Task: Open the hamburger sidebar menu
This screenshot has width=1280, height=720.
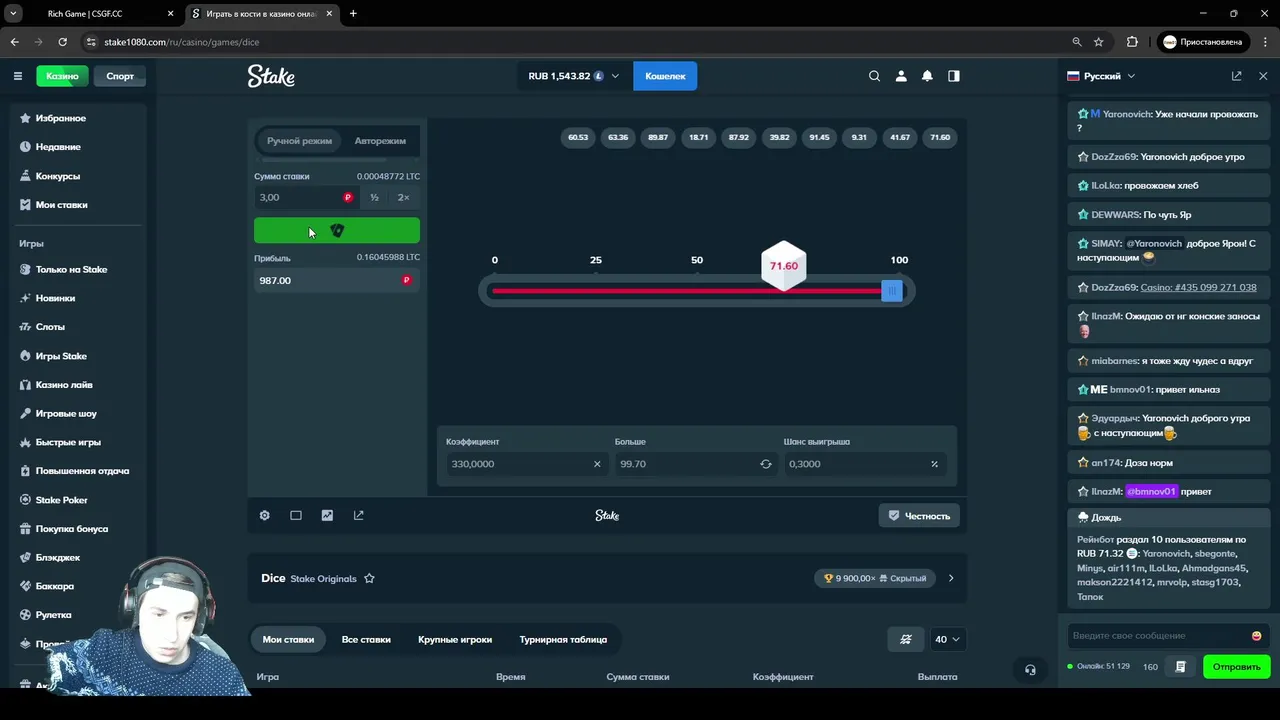Action: coord(17,76)
